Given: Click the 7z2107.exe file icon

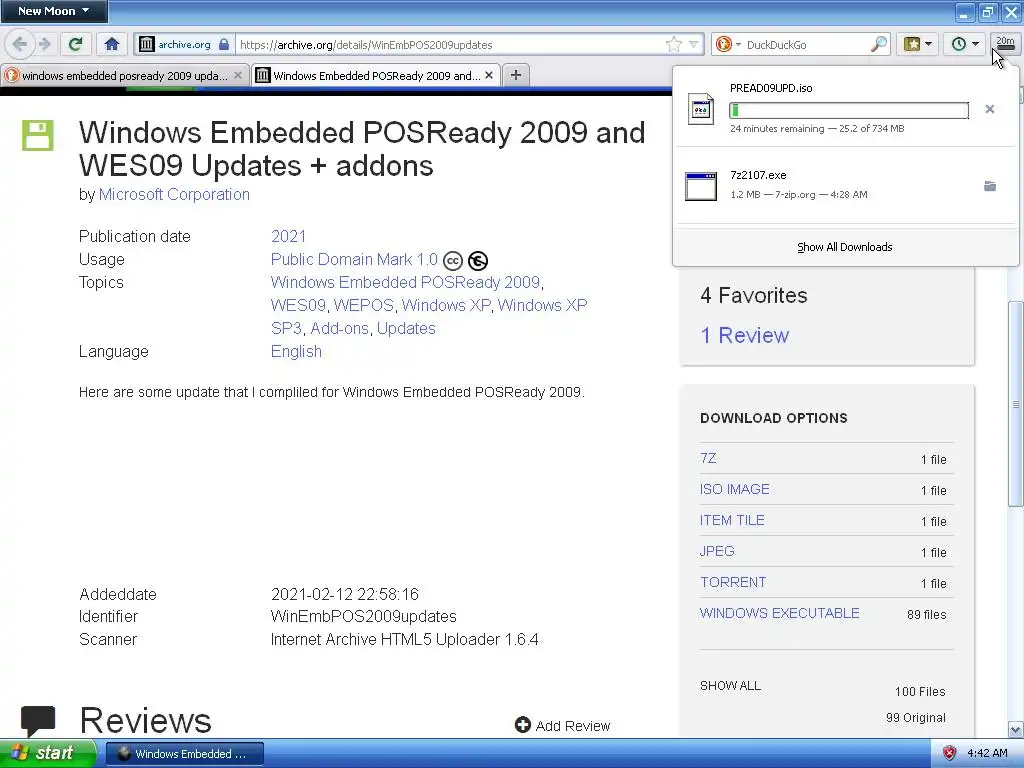Looking at the screenshot, I should coord(701,186).
